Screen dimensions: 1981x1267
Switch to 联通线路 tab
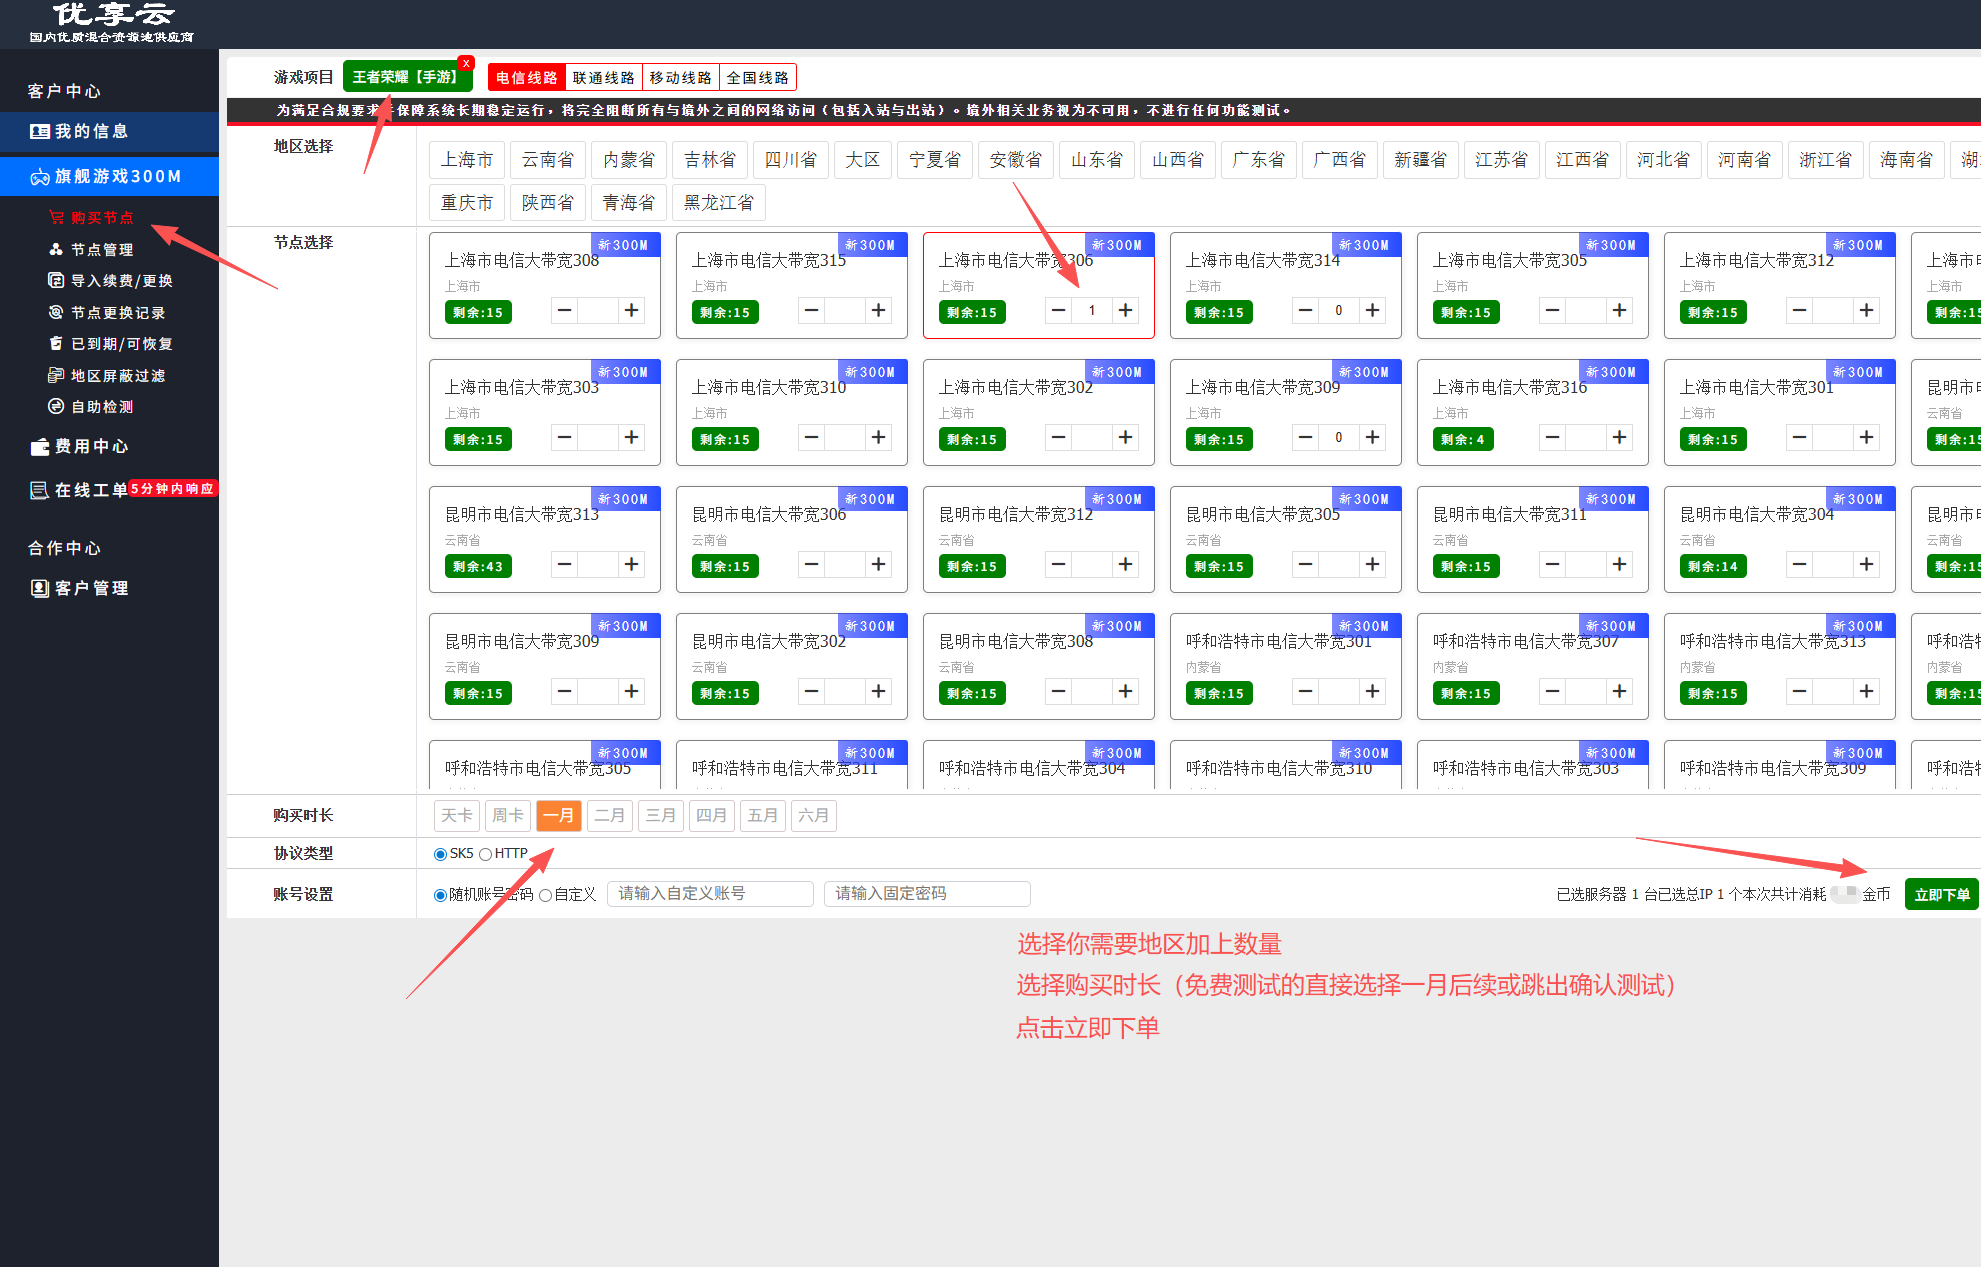pyautogui.click(x=604, y=77)
